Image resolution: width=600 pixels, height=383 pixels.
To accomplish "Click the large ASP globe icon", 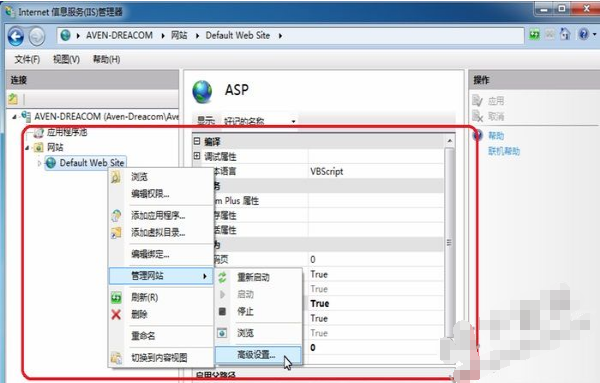I will (x=202, y=92).
